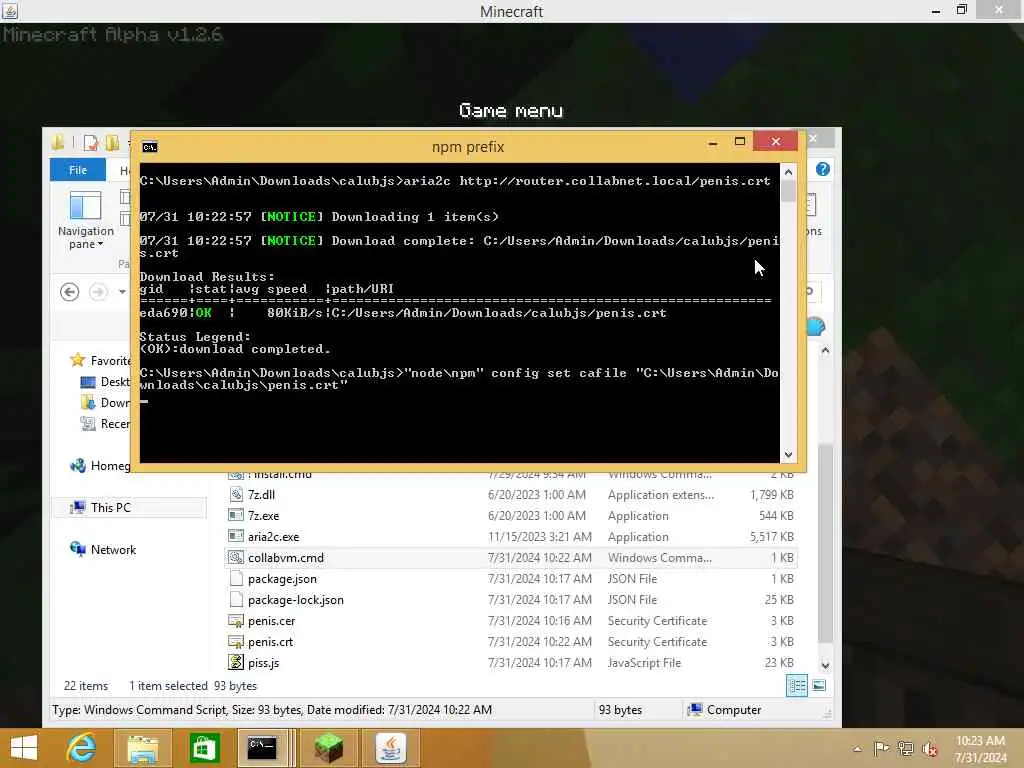Select Downloads in the navigation pane

click(106, 403)
